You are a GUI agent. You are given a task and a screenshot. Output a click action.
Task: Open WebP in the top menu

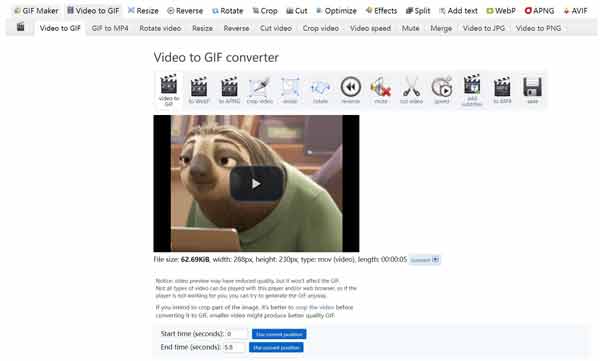pyautogui.click(x=501, y=11)
